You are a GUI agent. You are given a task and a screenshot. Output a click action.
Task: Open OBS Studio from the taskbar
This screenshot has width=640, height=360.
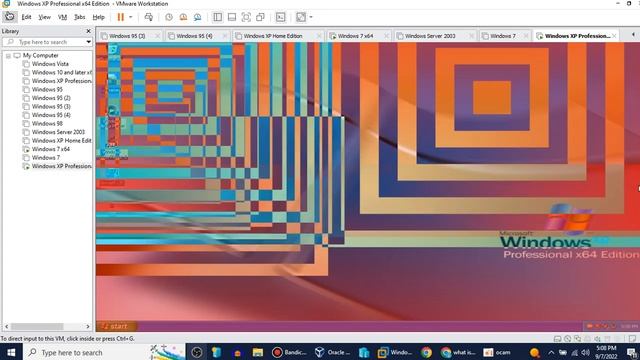pos(197,352)
